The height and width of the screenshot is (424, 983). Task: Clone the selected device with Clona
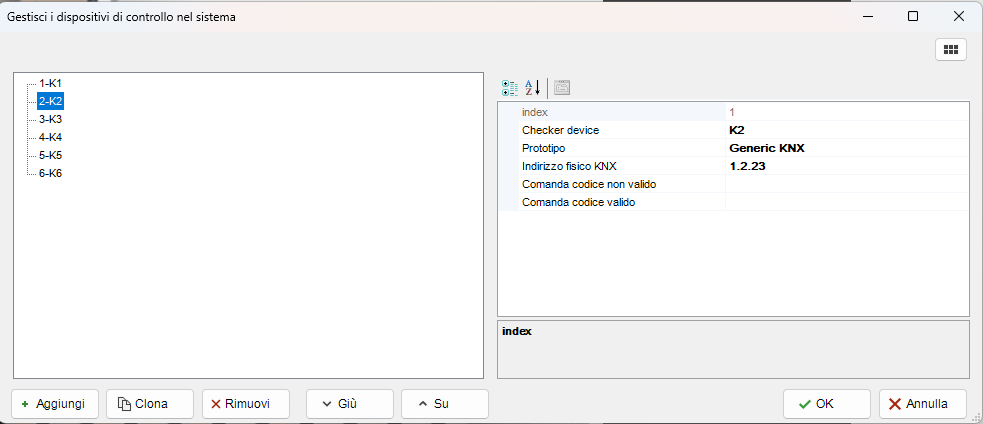point(149,404)
